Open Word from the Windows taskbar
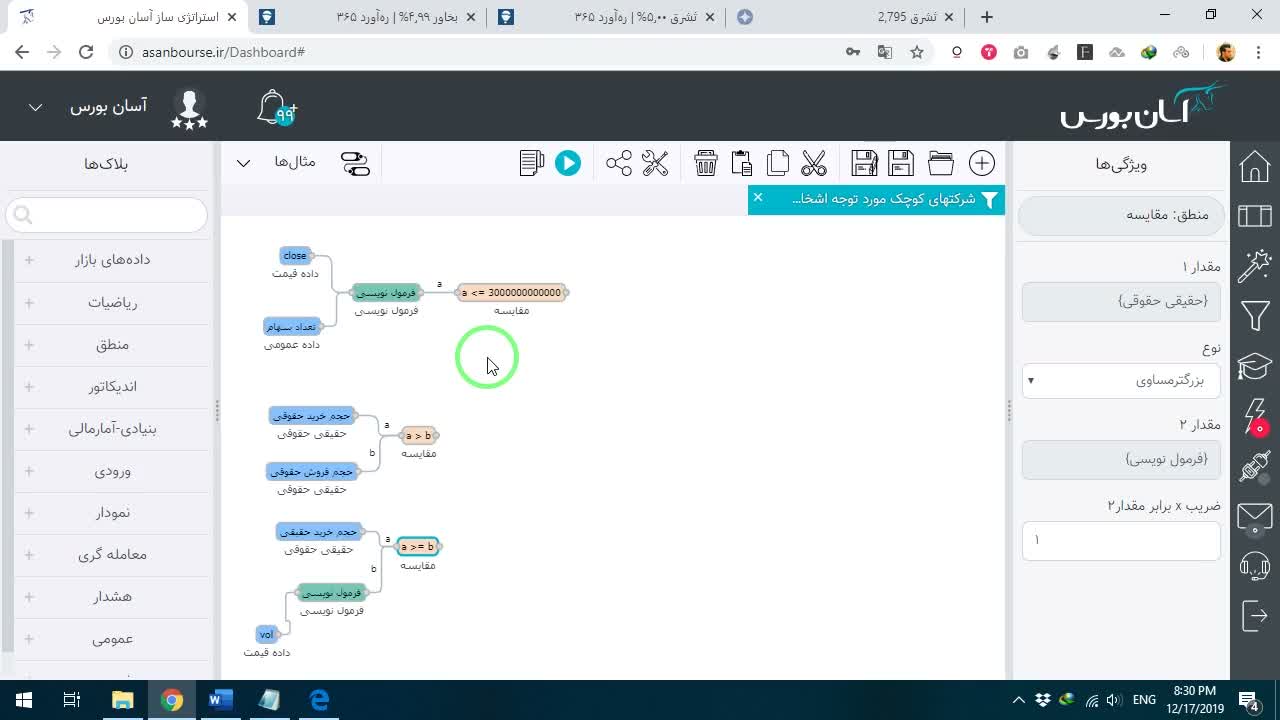Image resolution: width=1280 pixels, height=720 pixels. tap(220, 700)
